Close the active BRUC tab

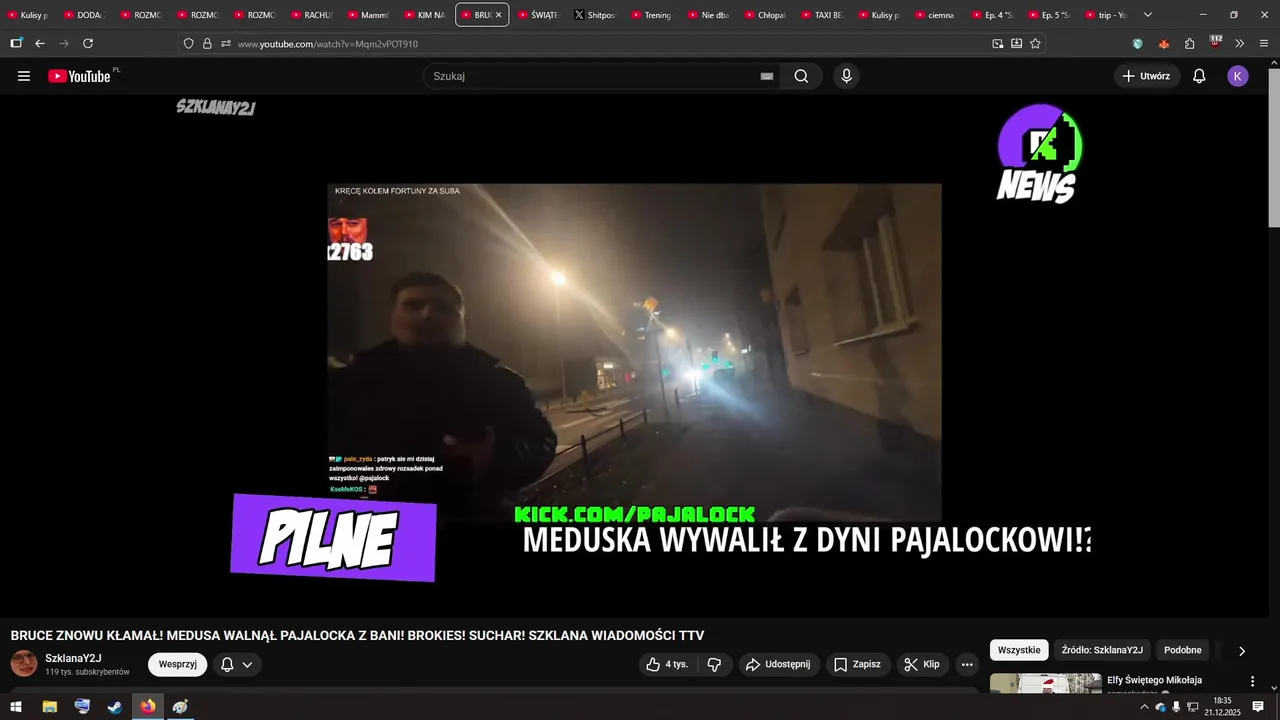pyautogui.click(x=498, y=15)
